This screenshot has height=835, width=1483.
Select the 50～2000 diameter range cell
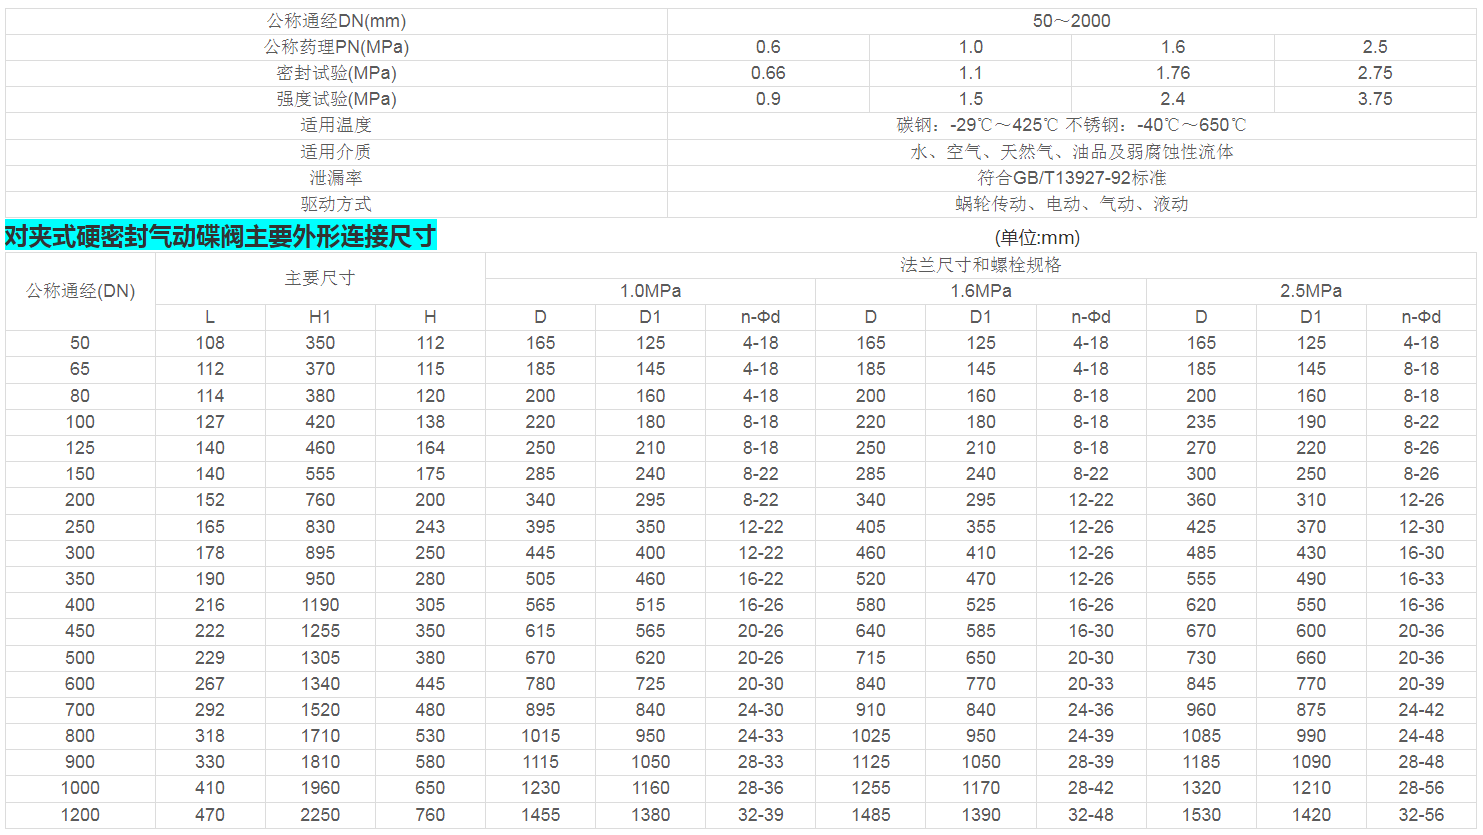(1071, 21)
